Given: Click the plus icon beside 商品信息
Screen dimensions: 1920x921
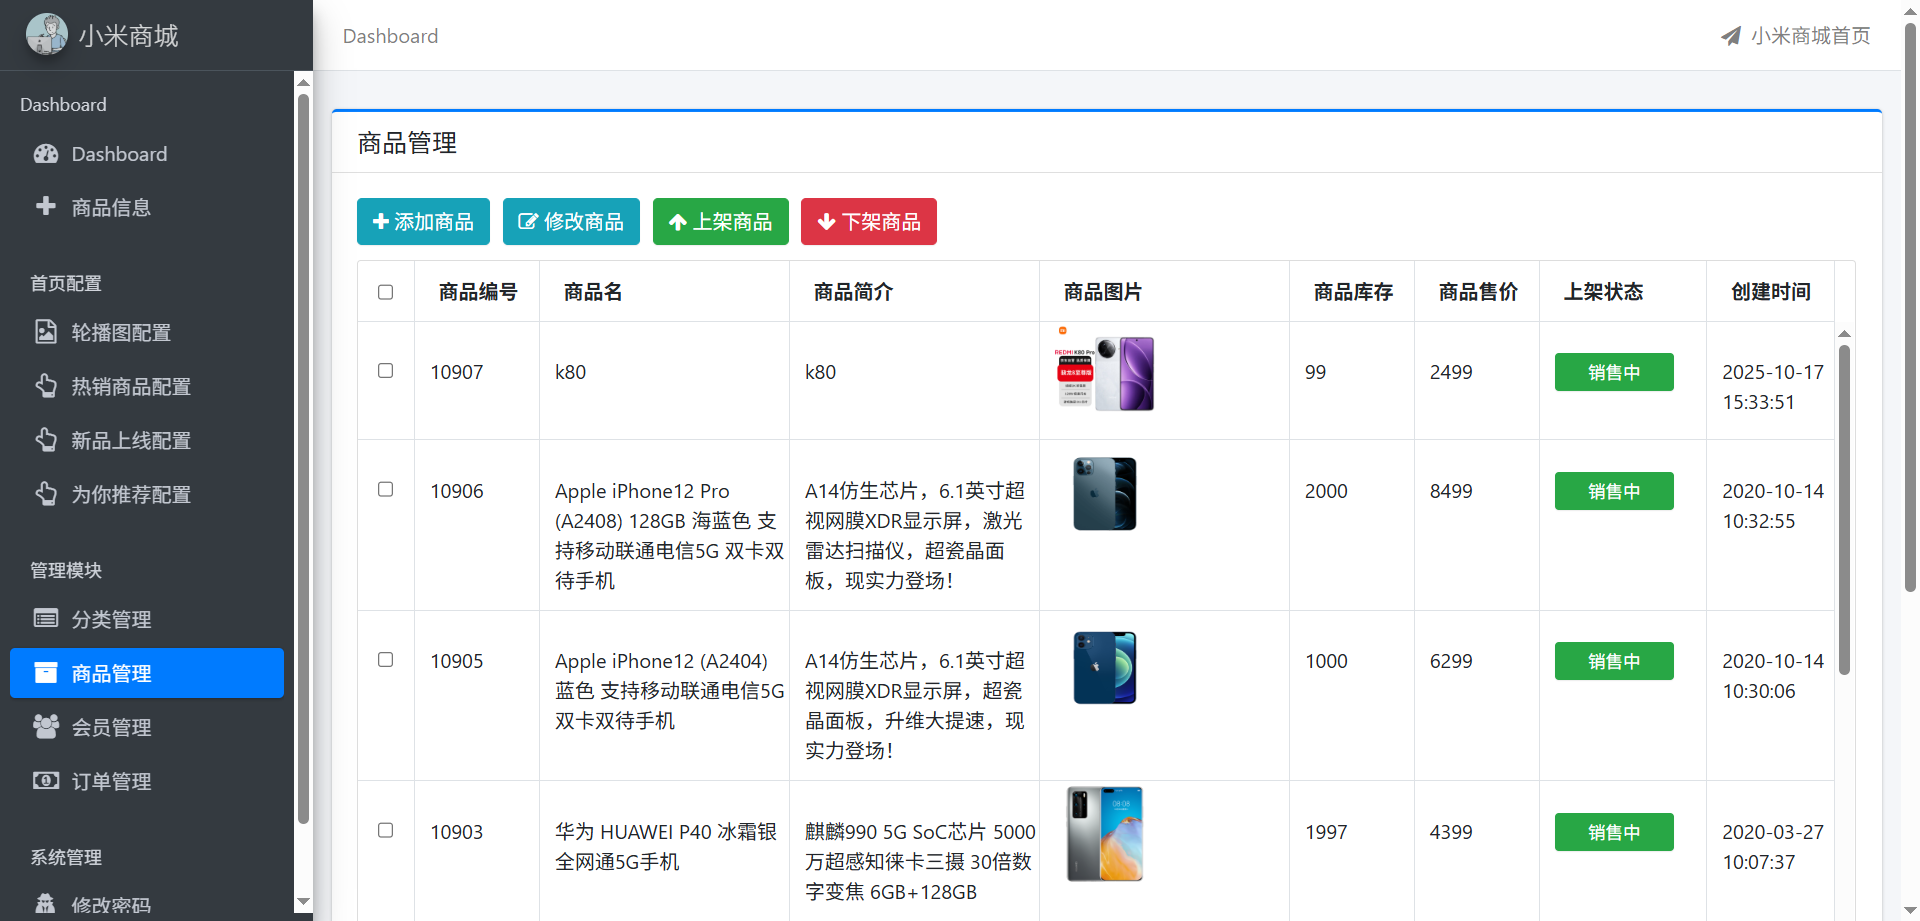Looking at the screenshot, I should click(x=46, y=206).
